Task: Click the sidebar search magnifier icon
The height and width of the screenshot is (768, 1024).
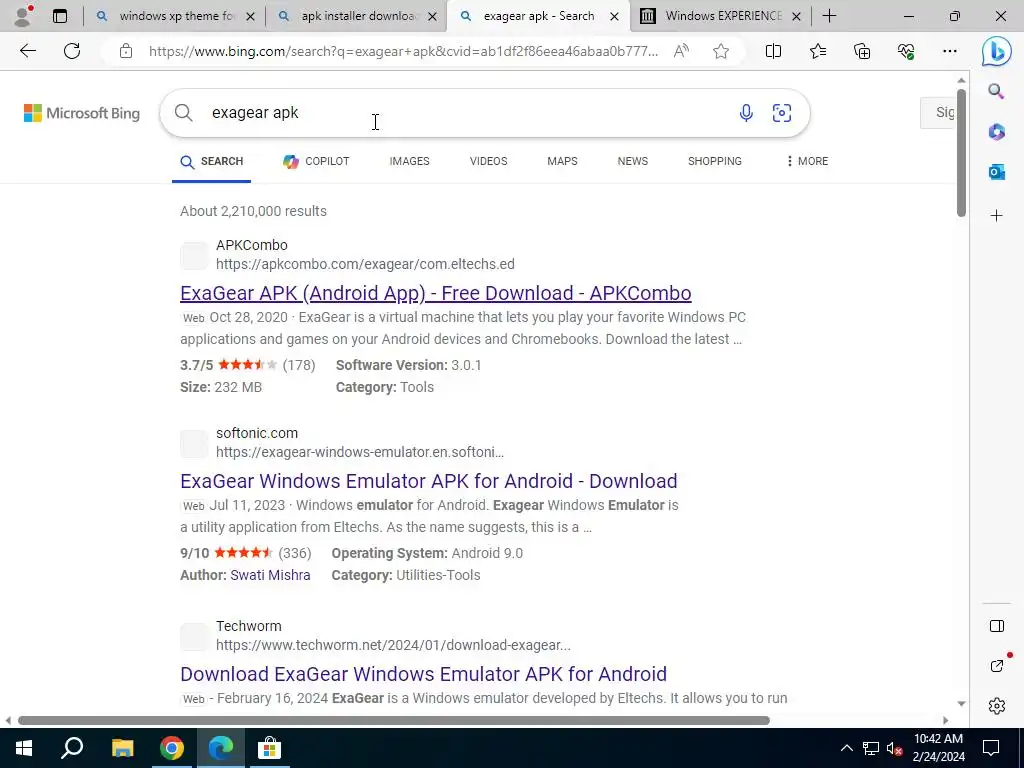Action: tap(996, 91)
